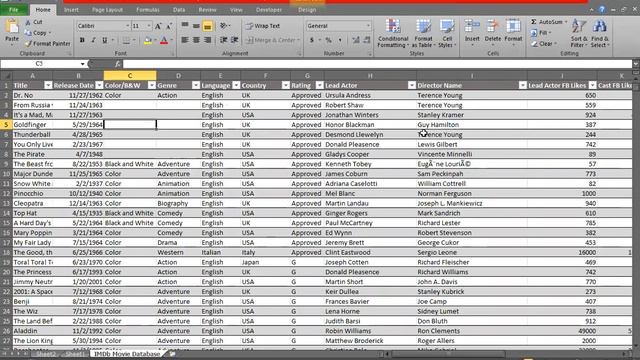Open the Release Date filter dropdown
Screen dimensions: 640x360
point(99,85)
